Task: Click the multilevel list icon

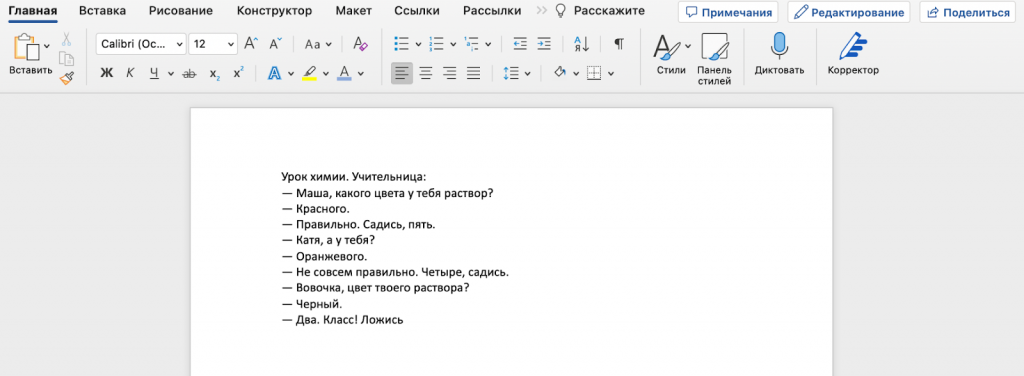Action: coord(472,44)
